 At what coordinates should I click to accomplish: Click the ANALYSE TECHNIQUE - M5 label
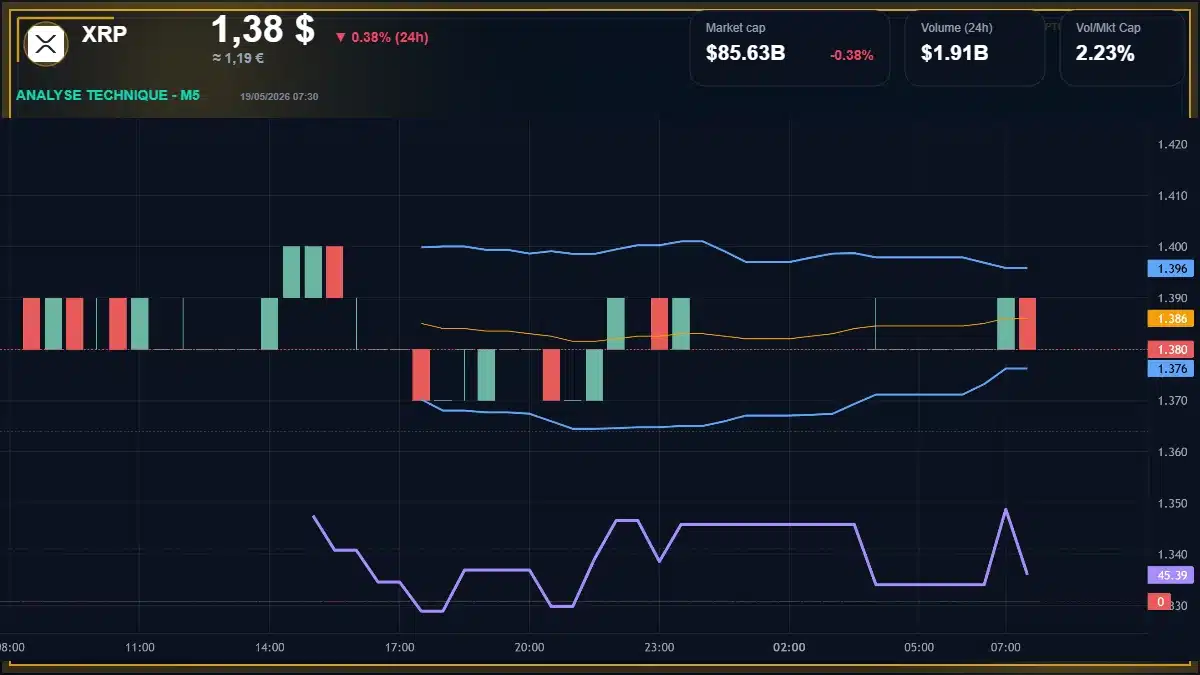click(108, 95)
